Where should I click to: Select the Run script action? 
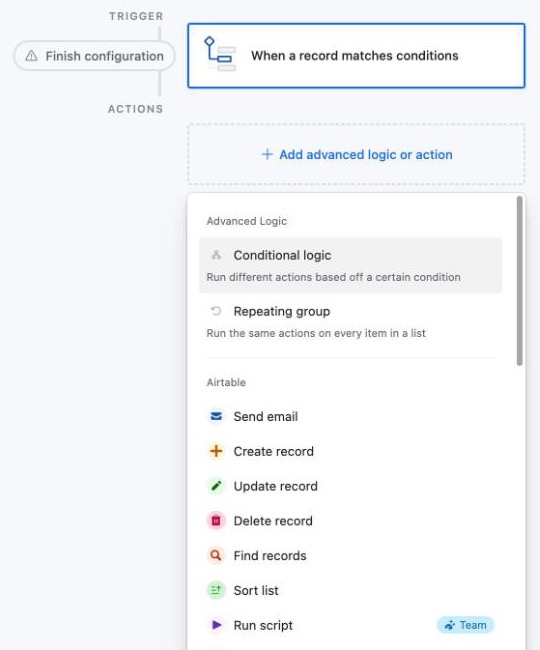(x=351, y=625)
